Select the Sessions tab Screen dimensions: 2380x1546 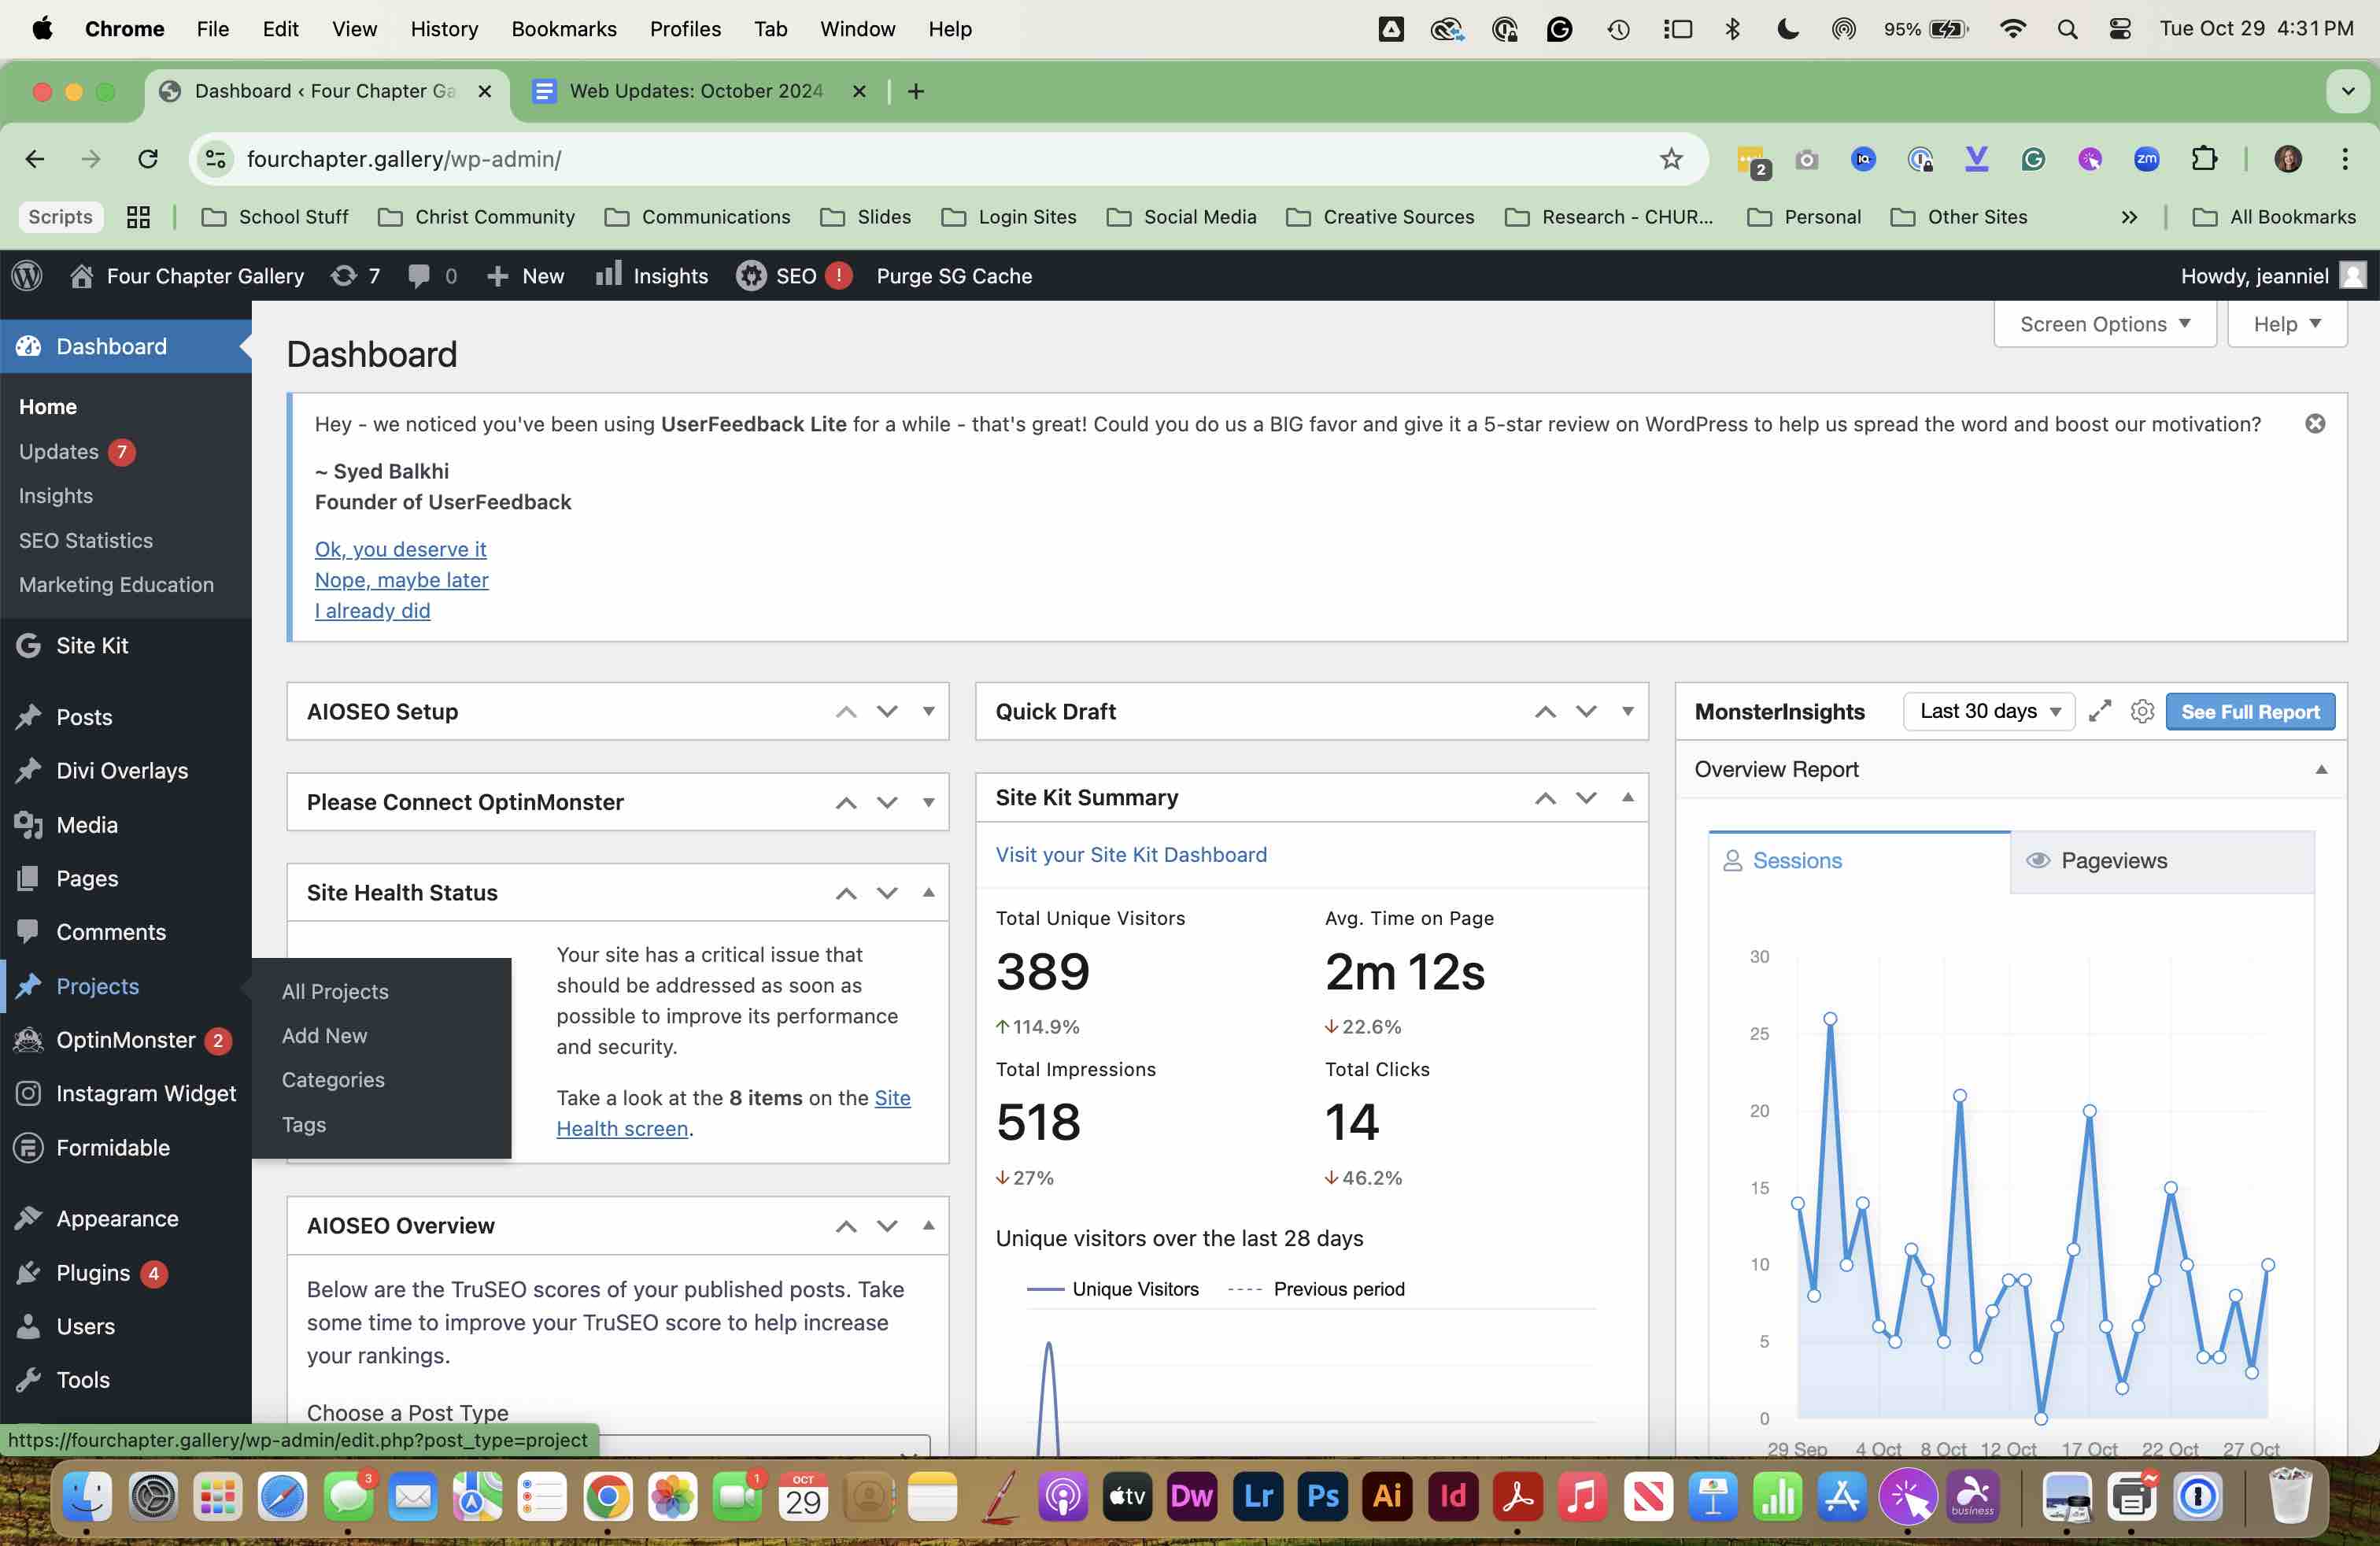point(1859,860)
